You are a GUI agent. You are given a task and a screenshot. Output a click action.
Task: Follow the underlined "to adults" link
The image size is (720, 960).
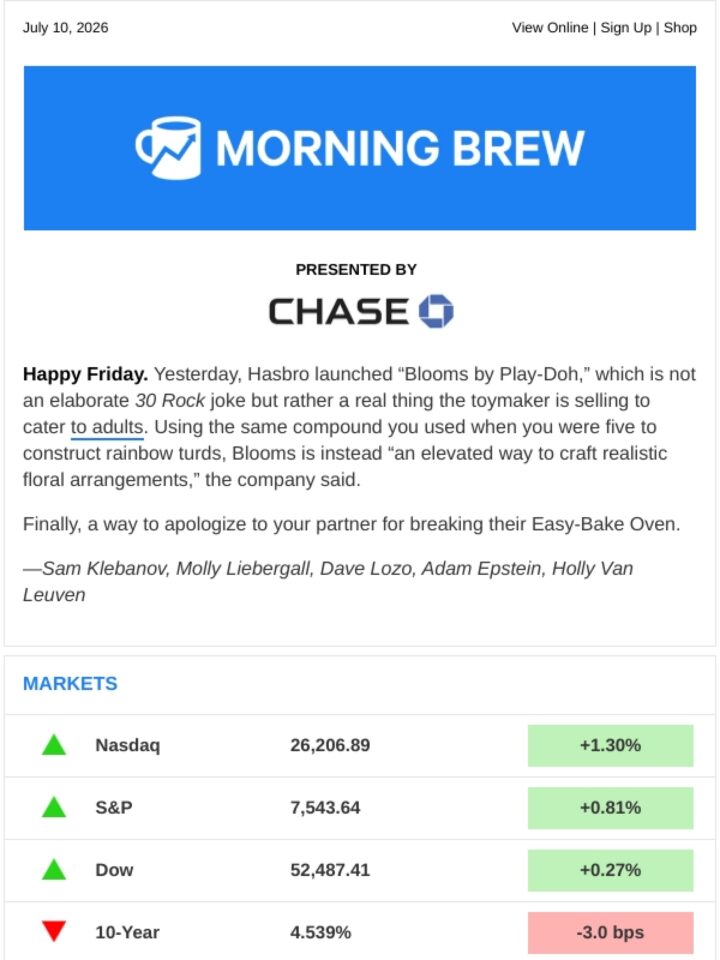point(107,427)
